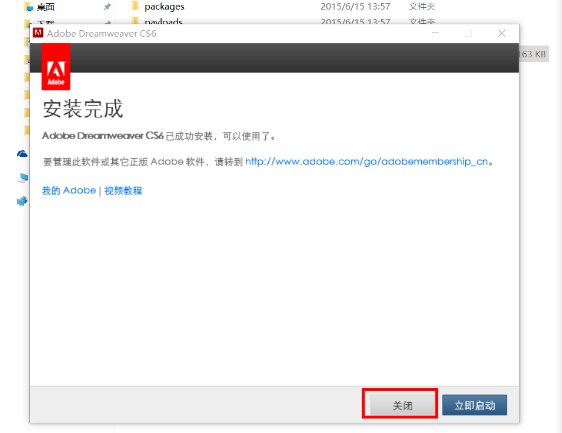Viewport: 562px width, 433px height.
Task: Click the 安装完成 heading
Action: pyautogui.click(x=83, y=109)
